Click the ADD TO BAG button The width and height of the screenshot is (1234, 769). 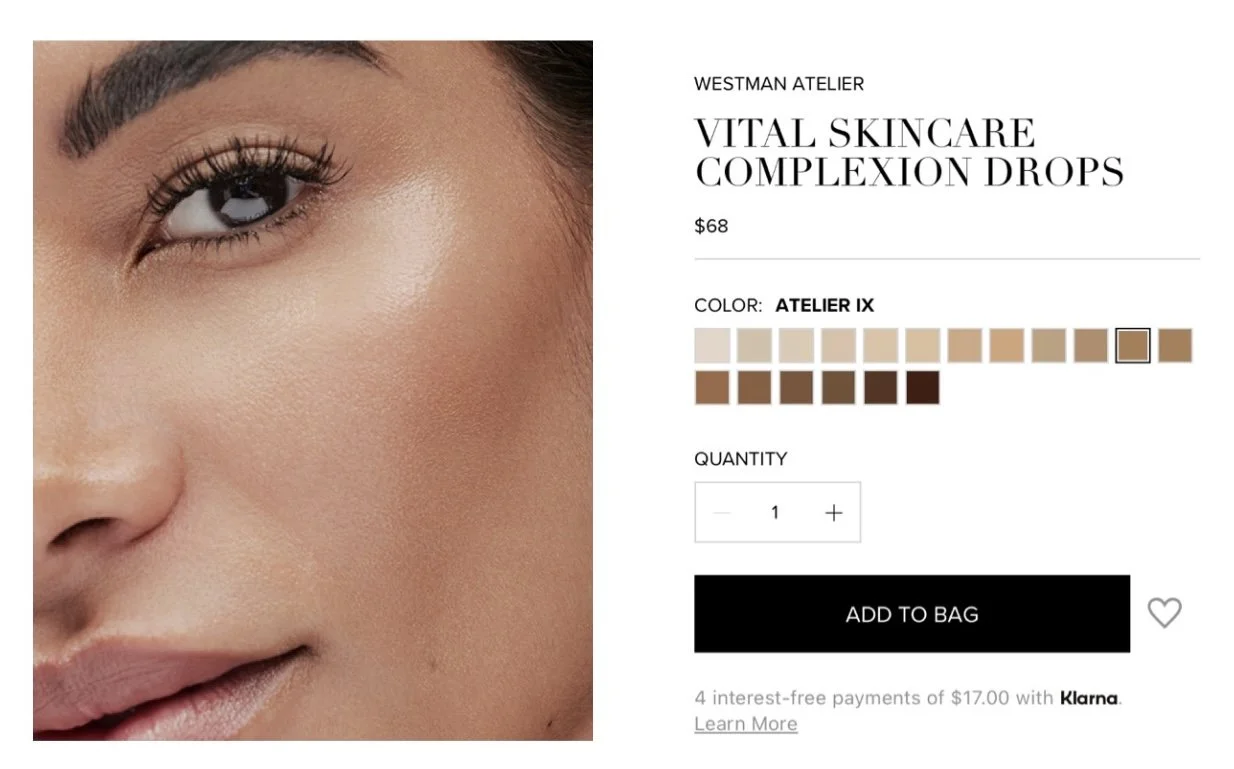tap(912, 614)
